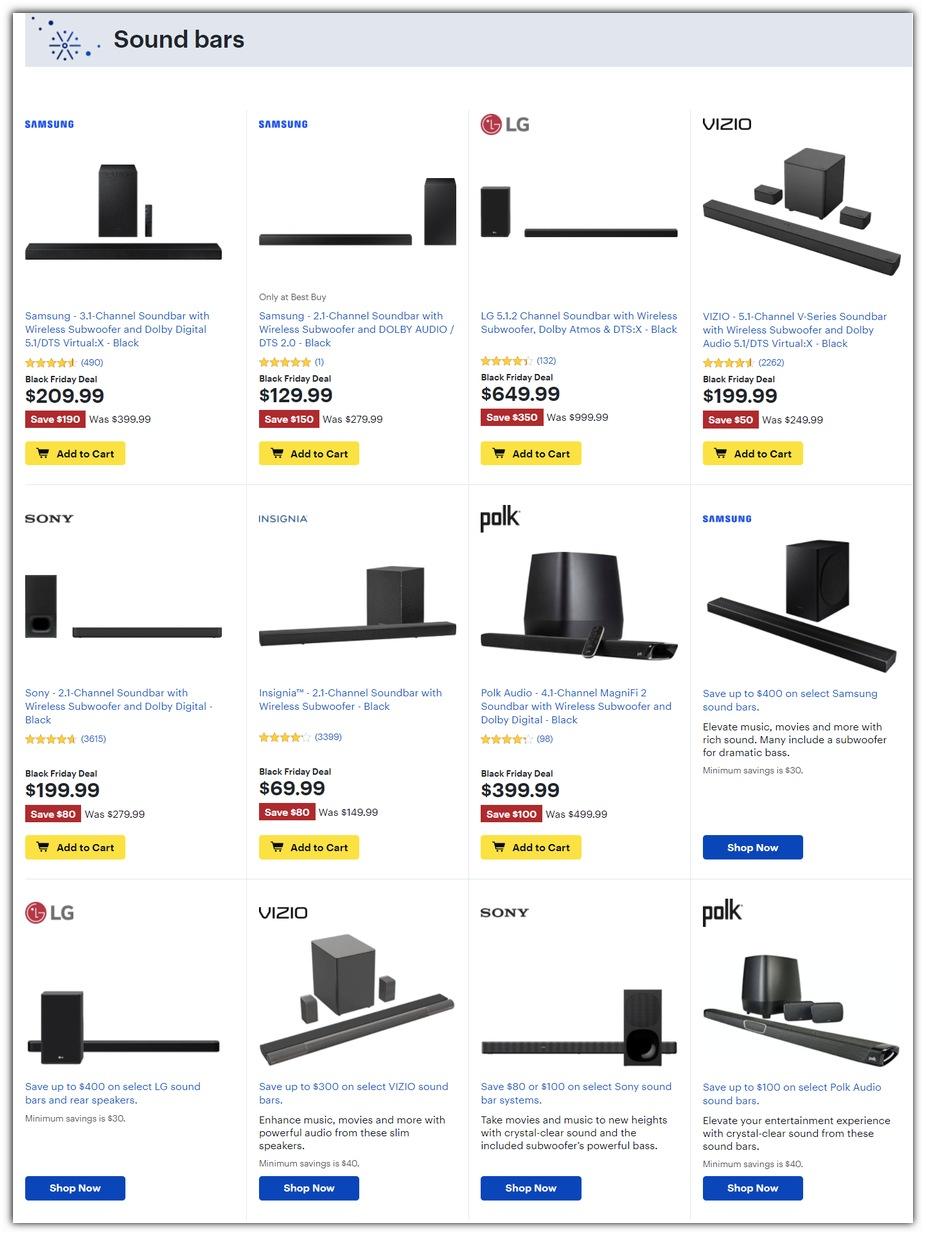Click the Samsung 2.1-Channel soundbar product image
The image size is (927, 1237).
point(357,213)
